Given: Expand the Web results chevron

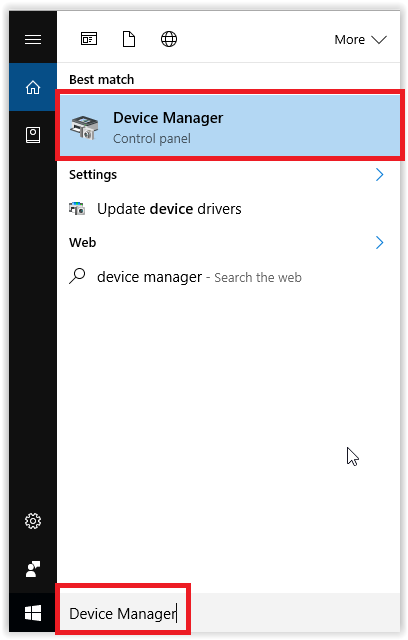Looking at the screenshot, I should (379, 242).
